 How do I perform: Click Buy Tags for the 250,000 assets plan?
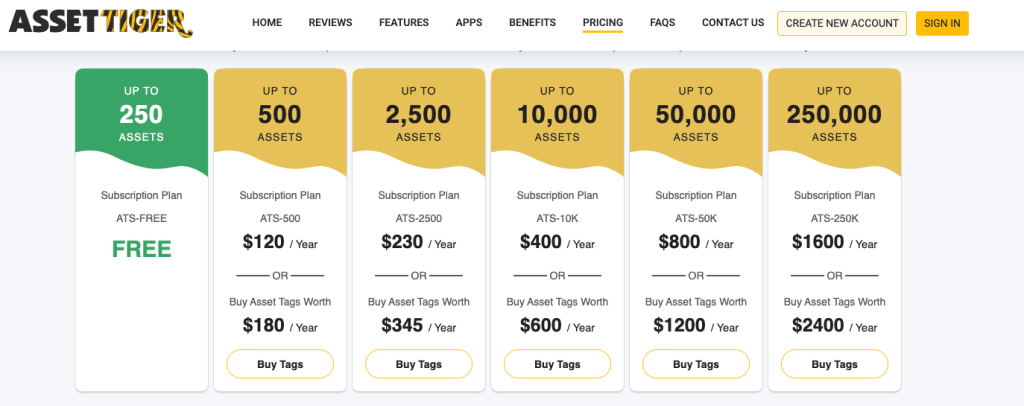point(834,364)
